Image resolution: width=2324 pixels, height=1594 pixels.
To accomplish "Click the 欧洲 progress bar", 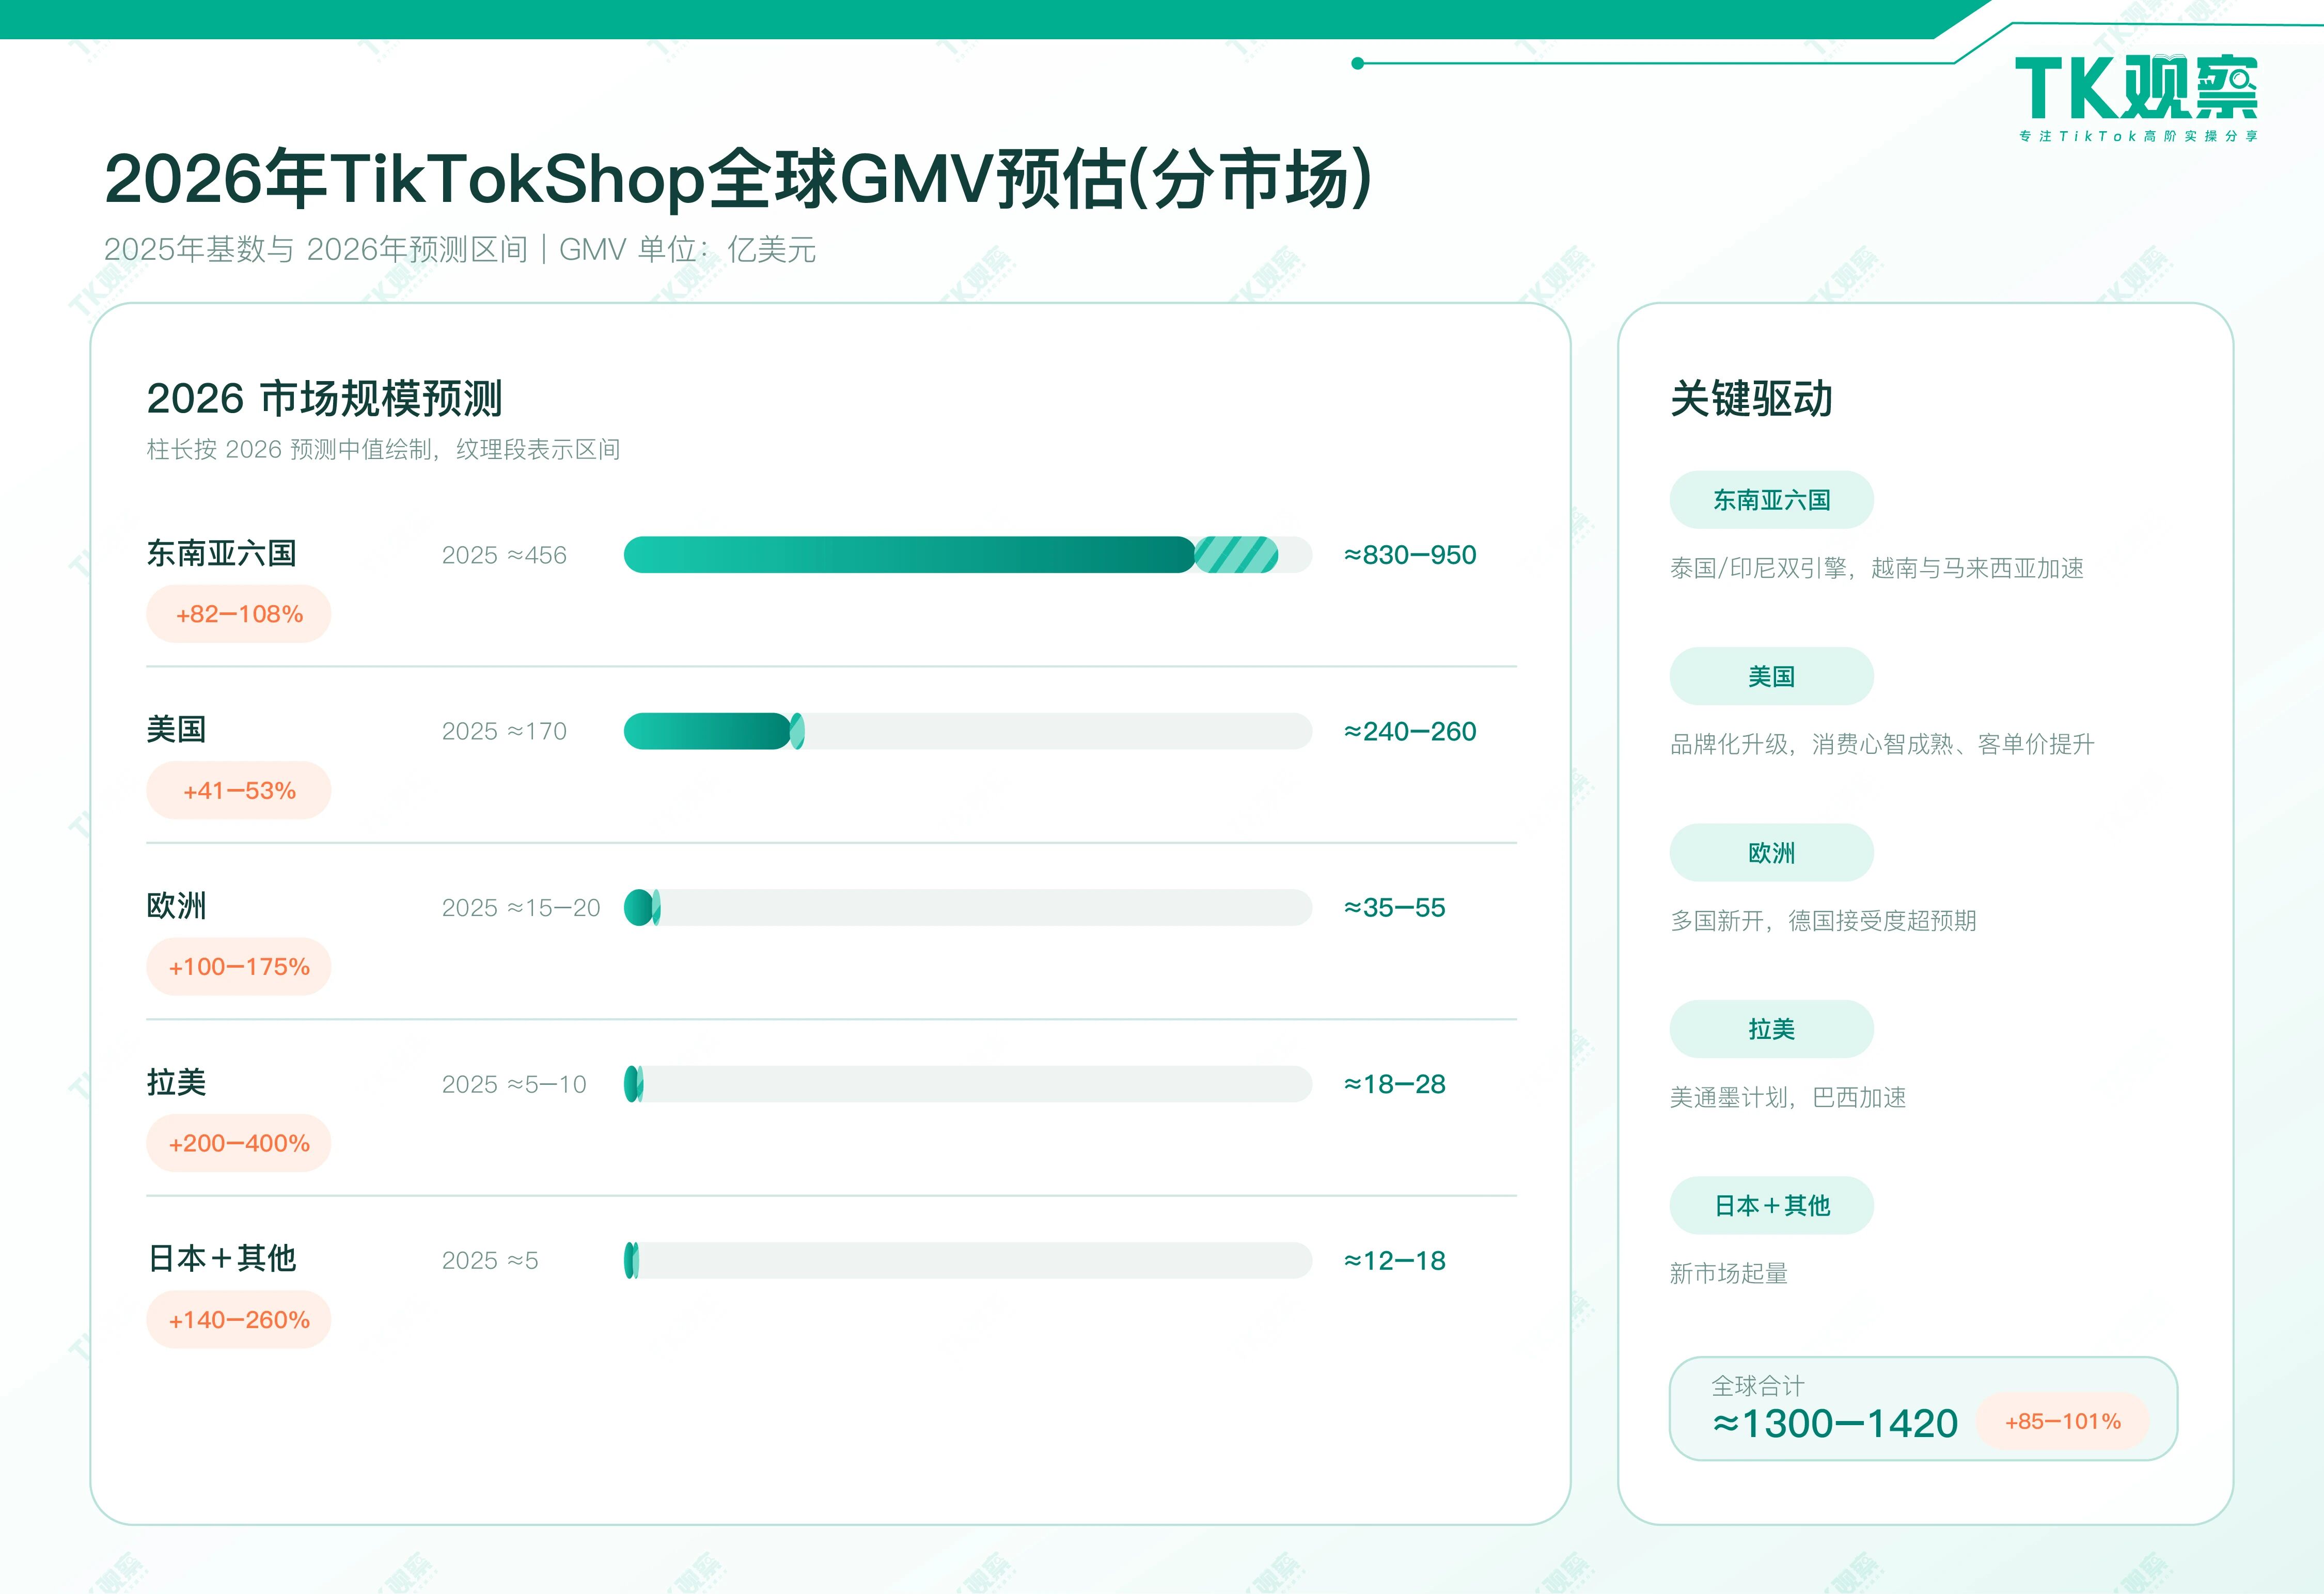I will click(x=967, y=908).
